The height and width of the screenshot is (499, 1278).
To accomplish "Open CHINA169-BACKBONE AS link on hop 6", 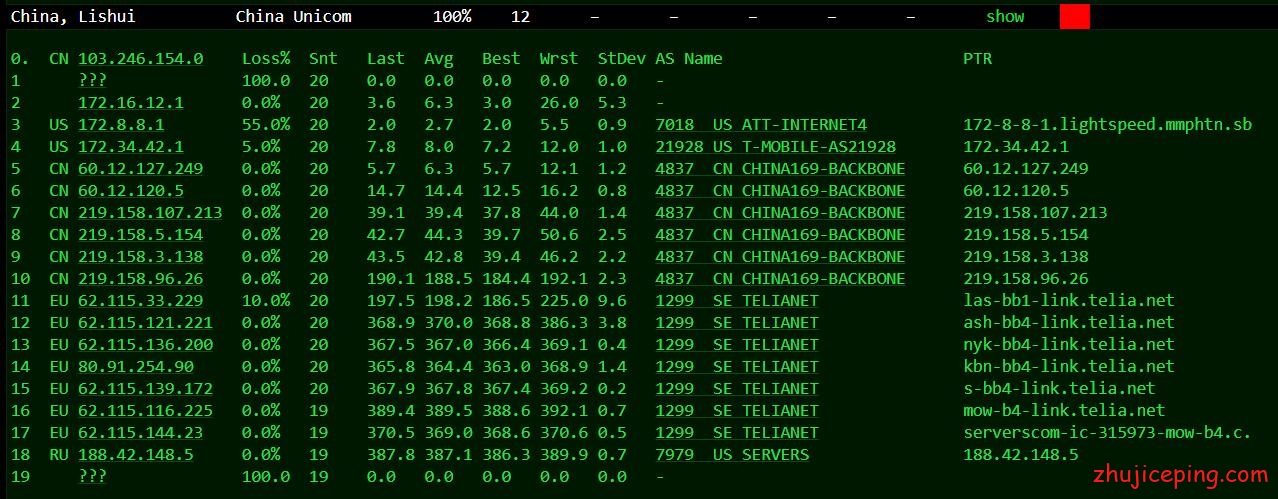I will click(780, 191).
